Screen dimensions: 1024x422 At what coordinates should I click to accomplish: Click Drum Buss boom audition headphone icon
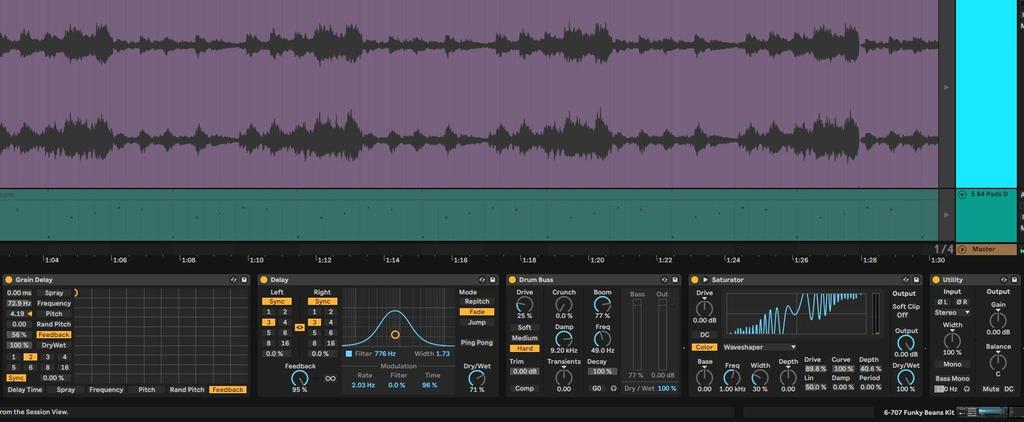coord(613,388)
